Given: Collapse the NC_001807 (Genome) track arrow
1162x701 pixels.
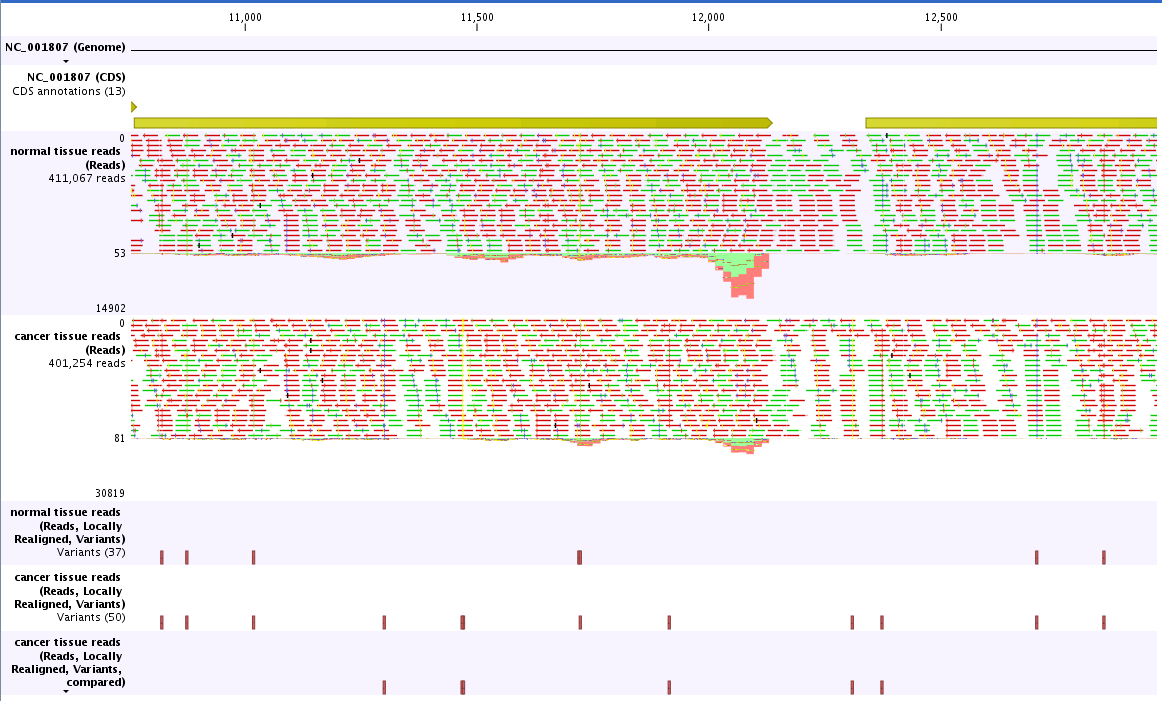Looking at the screenshot, I should pyautogui.click(x=66, y=62).
